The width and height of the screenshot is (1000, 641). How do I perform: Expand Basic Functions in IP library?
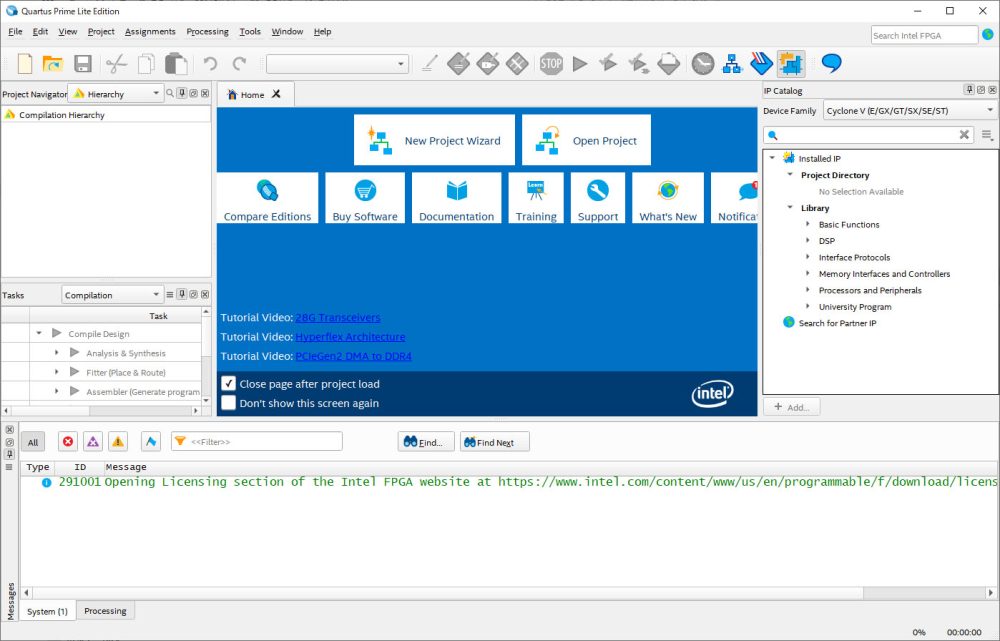(808, 225)
